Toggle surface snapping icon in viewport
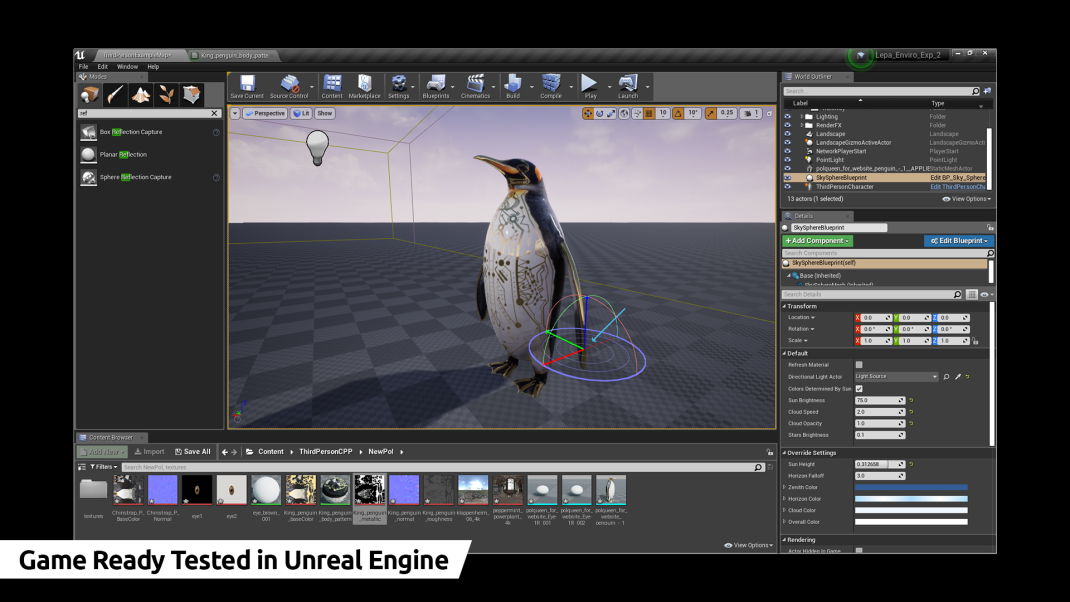The height and width of the screenshot is (602, 1070). pyautogui.click(x=637, y=113)
